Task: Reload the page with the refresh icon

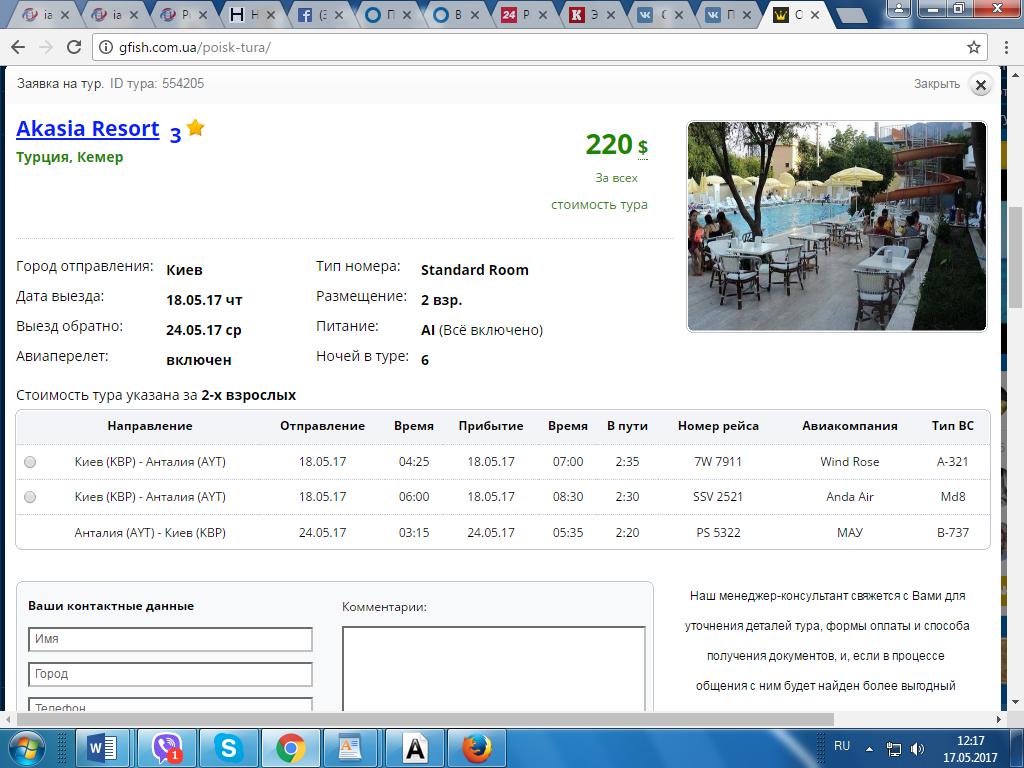Action: point(73,47)
